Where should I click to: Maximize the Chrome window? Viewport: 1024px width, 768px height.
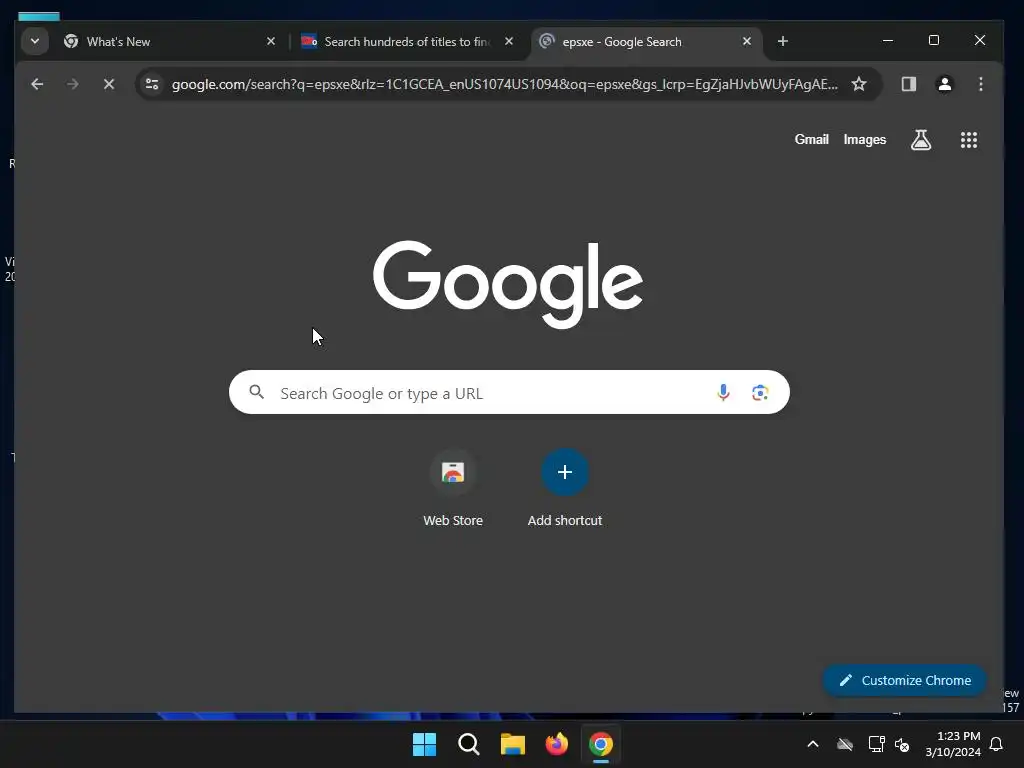(x=934, y=40)
